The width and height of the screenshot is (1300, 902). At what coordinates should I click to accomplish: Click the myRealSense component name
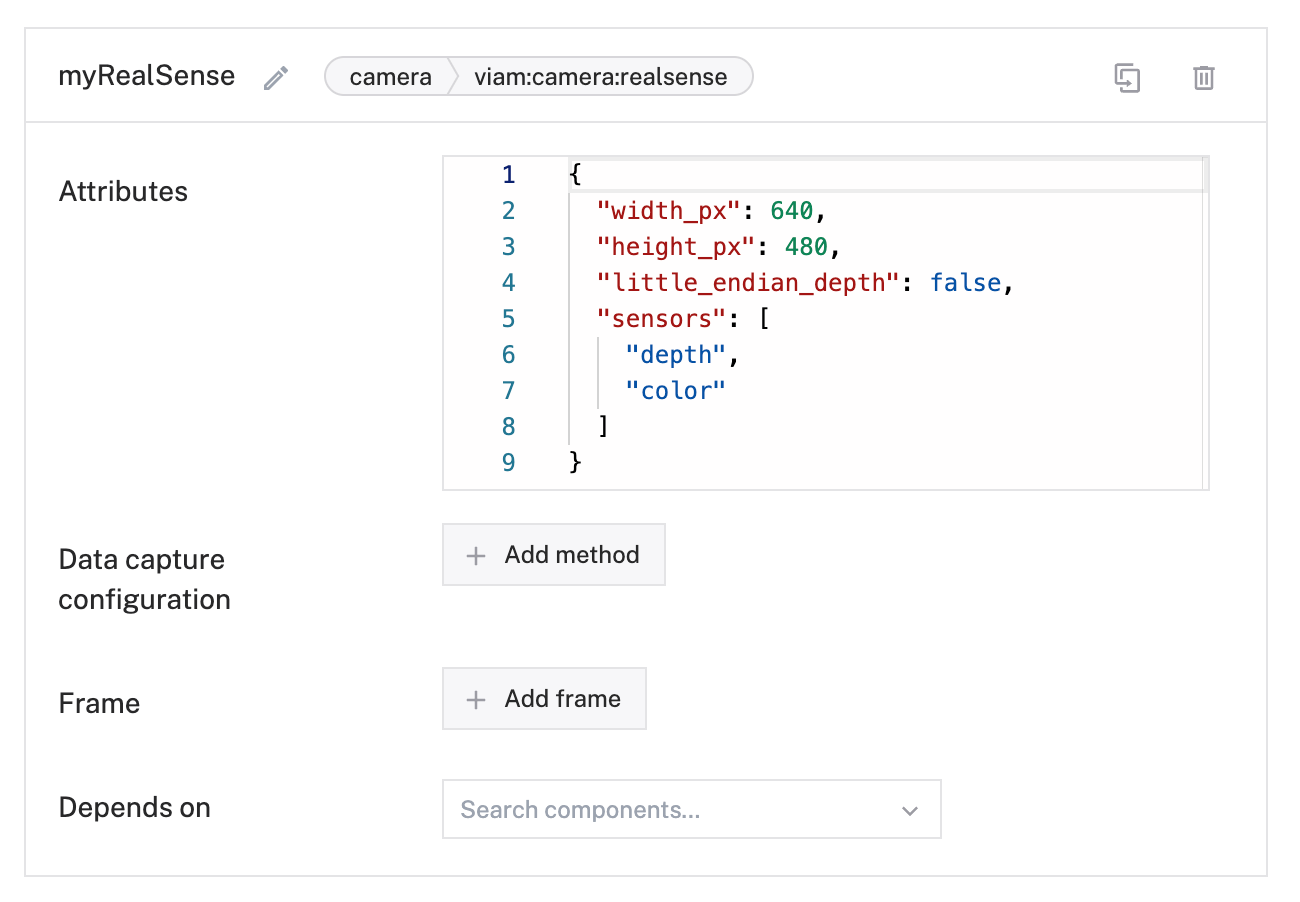(x=147, y=76)
